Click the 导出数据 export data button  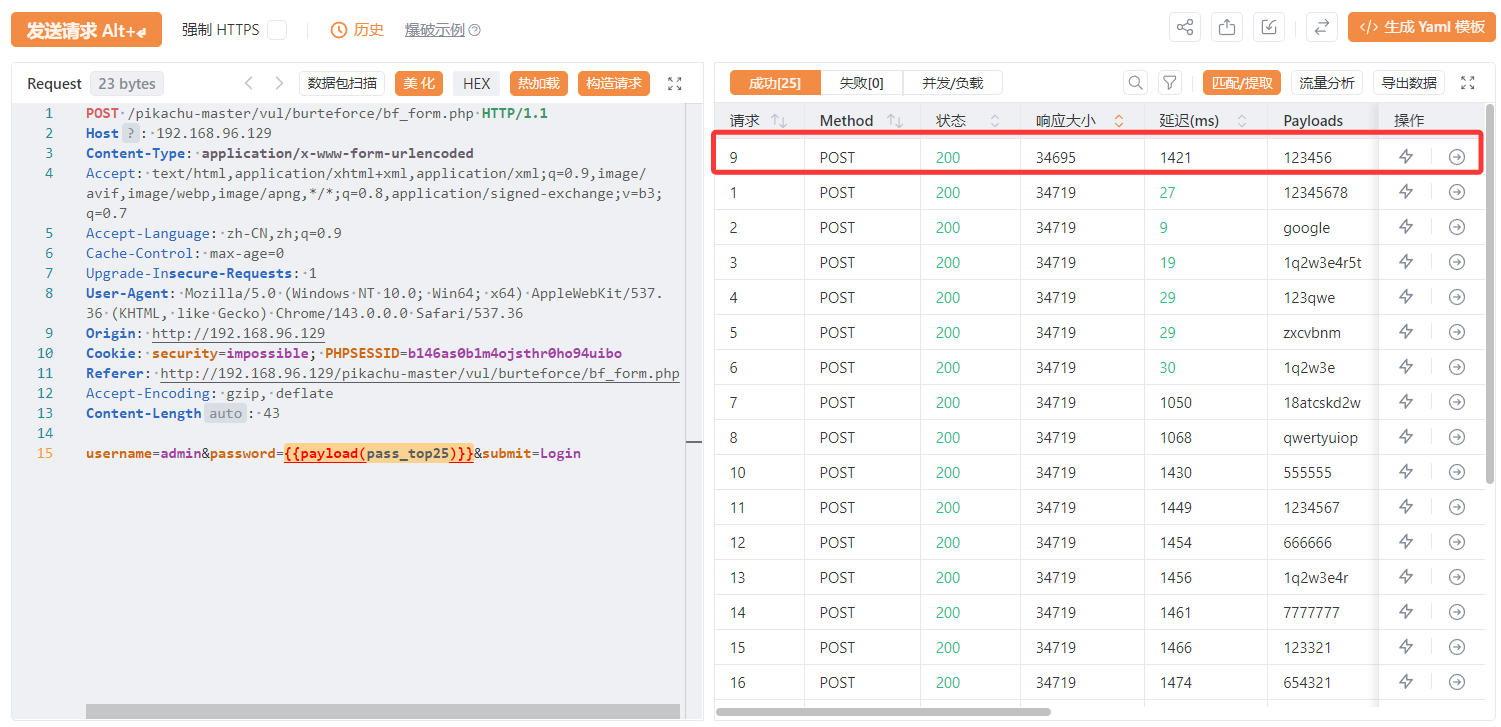1409,83
